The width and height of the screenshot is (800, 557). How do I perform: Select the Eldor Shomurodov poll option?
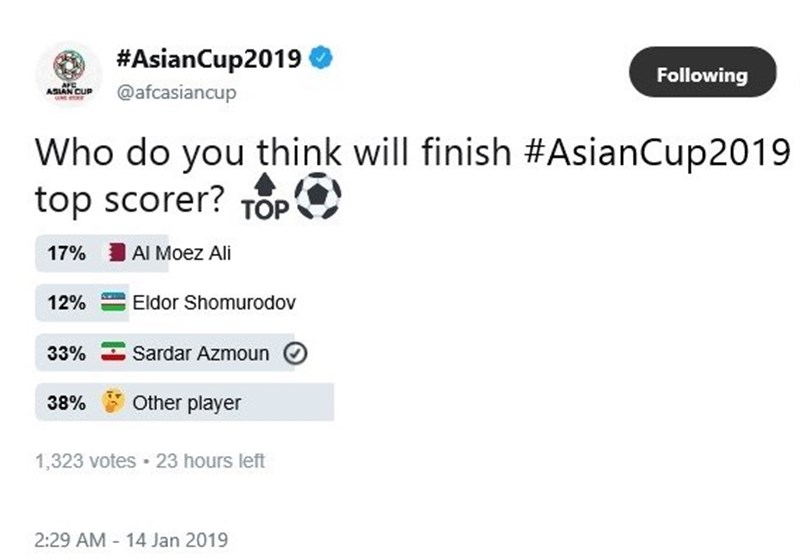pyautogui.click(x=214, y=303)
